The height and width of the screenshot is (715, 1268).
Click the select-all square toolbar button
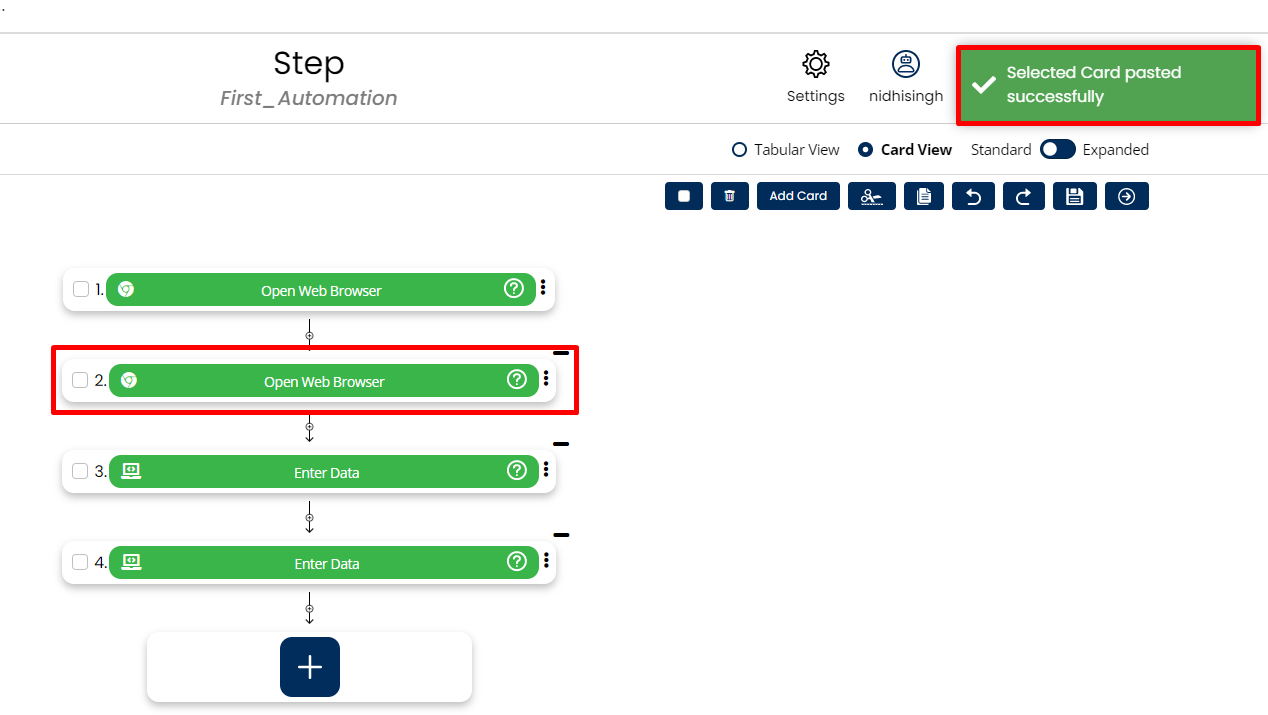pos(684,196)
